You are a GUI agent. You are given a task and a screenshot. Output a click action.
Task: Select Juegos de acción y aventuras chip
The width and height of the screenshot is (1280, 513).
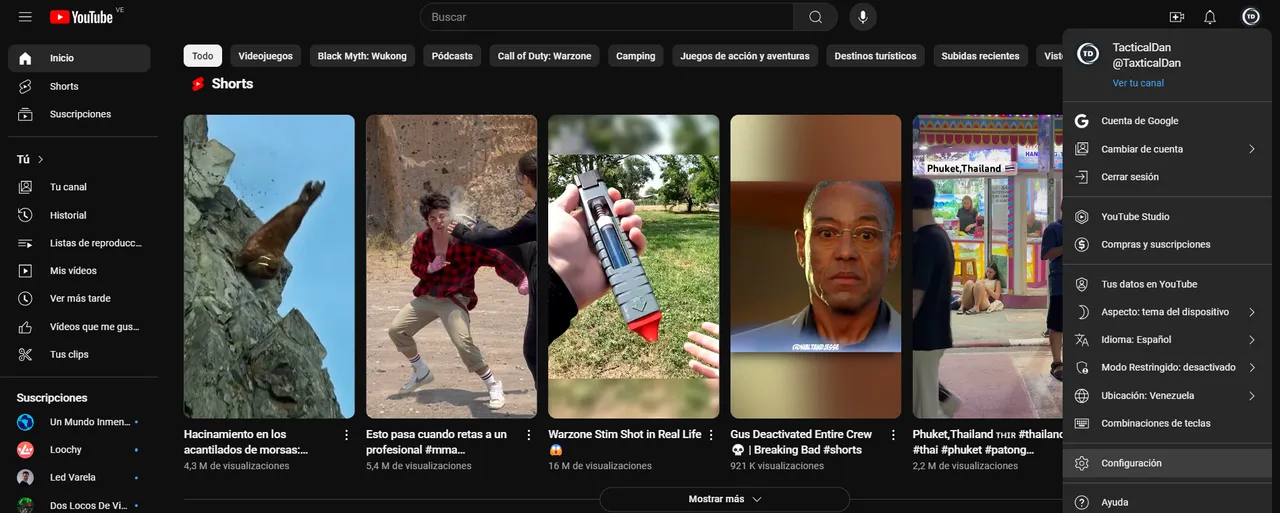745,56
